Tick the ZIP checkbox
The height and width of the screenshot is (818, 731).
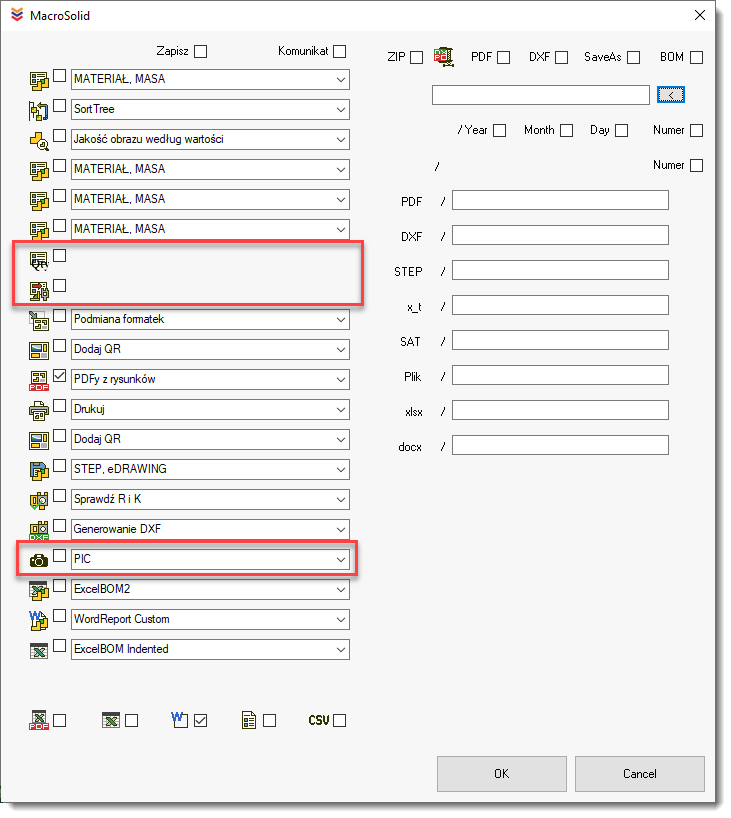[416, 57]
